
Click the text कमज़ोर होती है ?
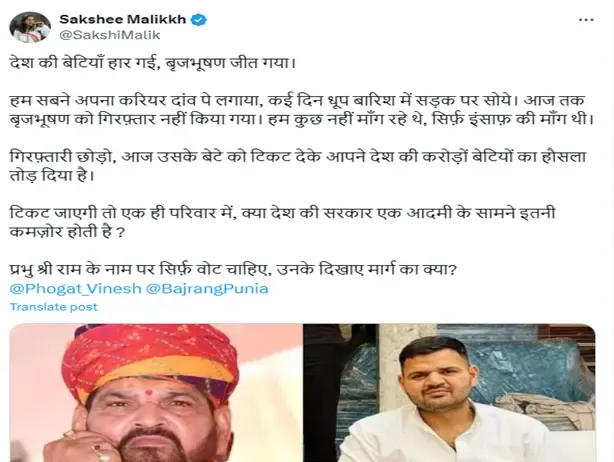[x=67, y=232]
